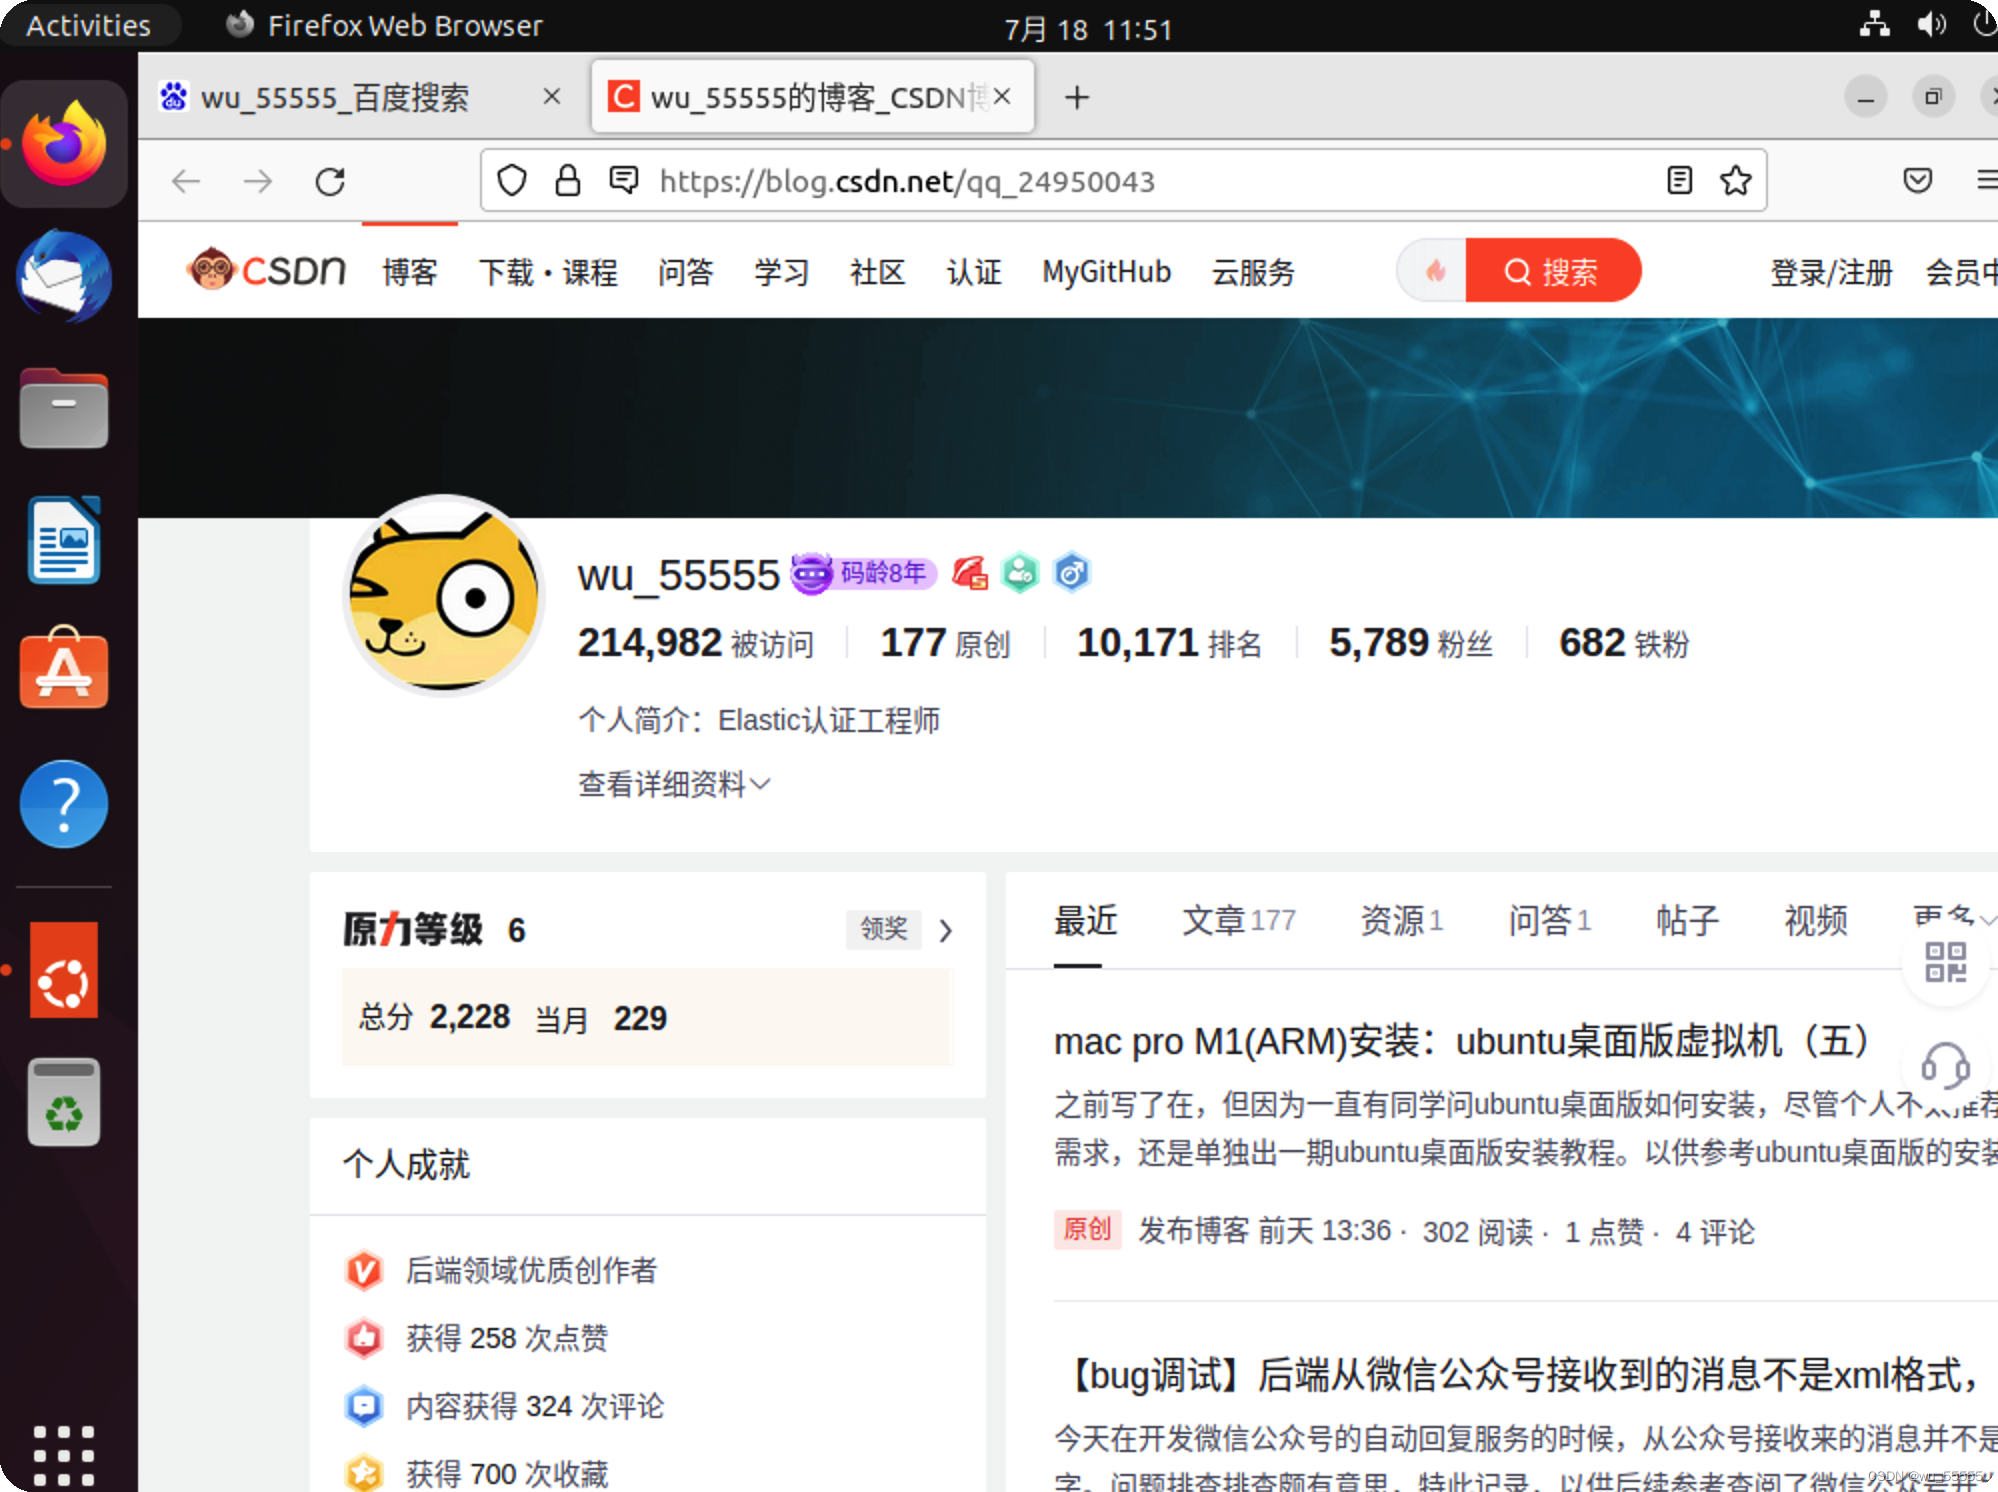Viewport: 1998px width, 1492px height.
Task: Close the CSDN blog tab
Action: pos(1003,97)
